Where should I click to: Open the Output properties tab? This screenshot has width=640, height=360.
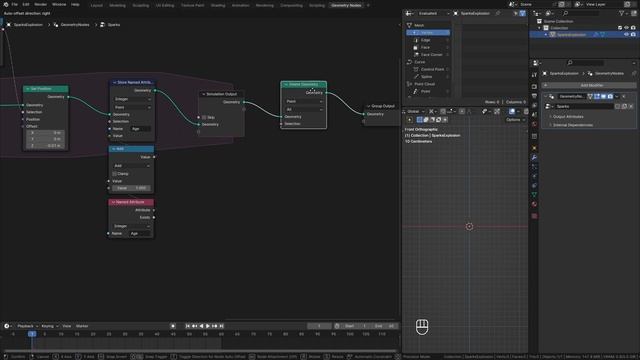click(534, 96)
